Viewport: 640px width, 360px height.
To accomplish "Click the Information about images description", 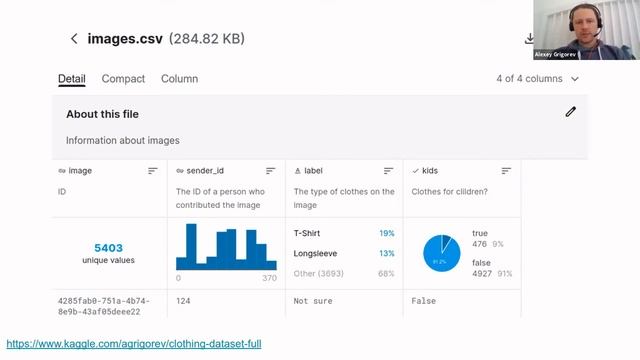I will (123, 140).
